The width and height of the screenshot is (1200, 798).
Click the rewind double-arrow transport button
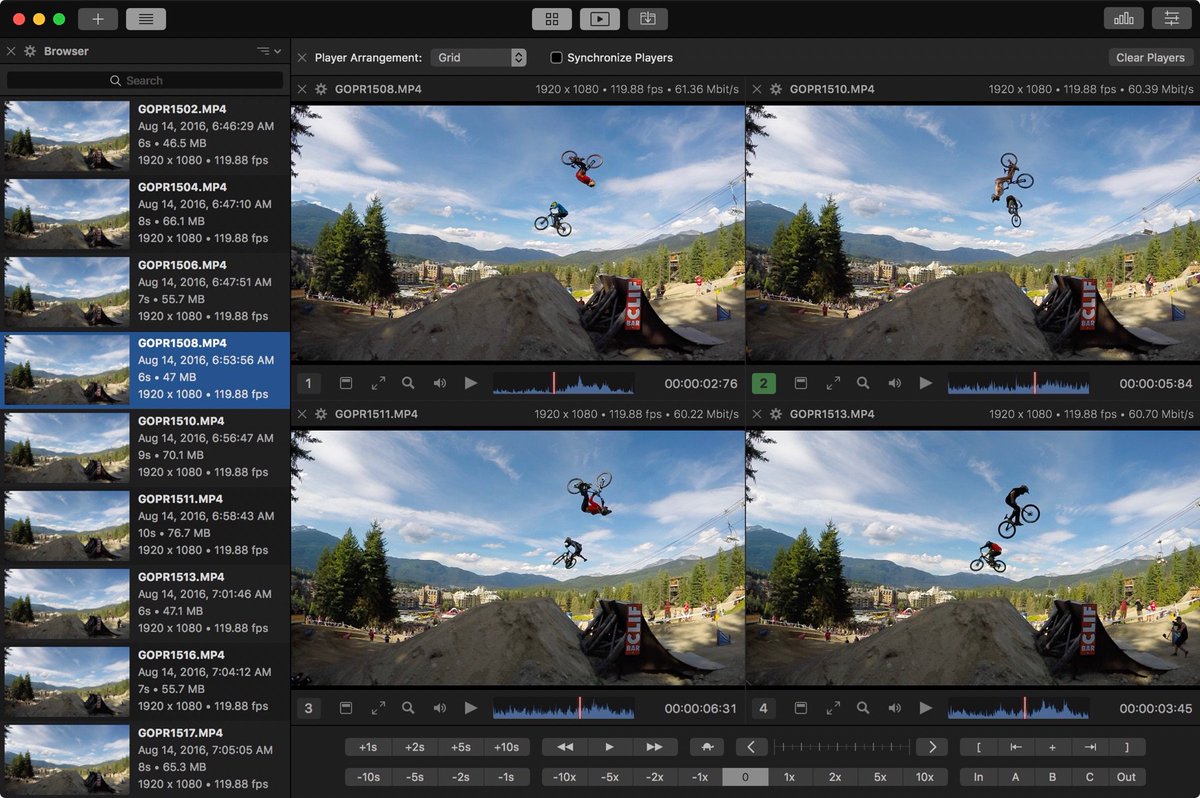pos(564,747)
